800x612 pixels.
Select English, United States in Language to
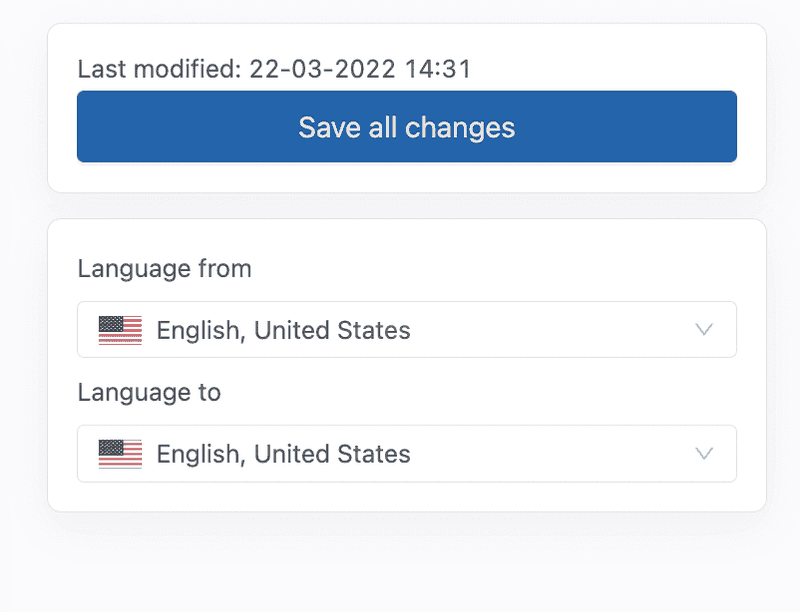point(283,453)
